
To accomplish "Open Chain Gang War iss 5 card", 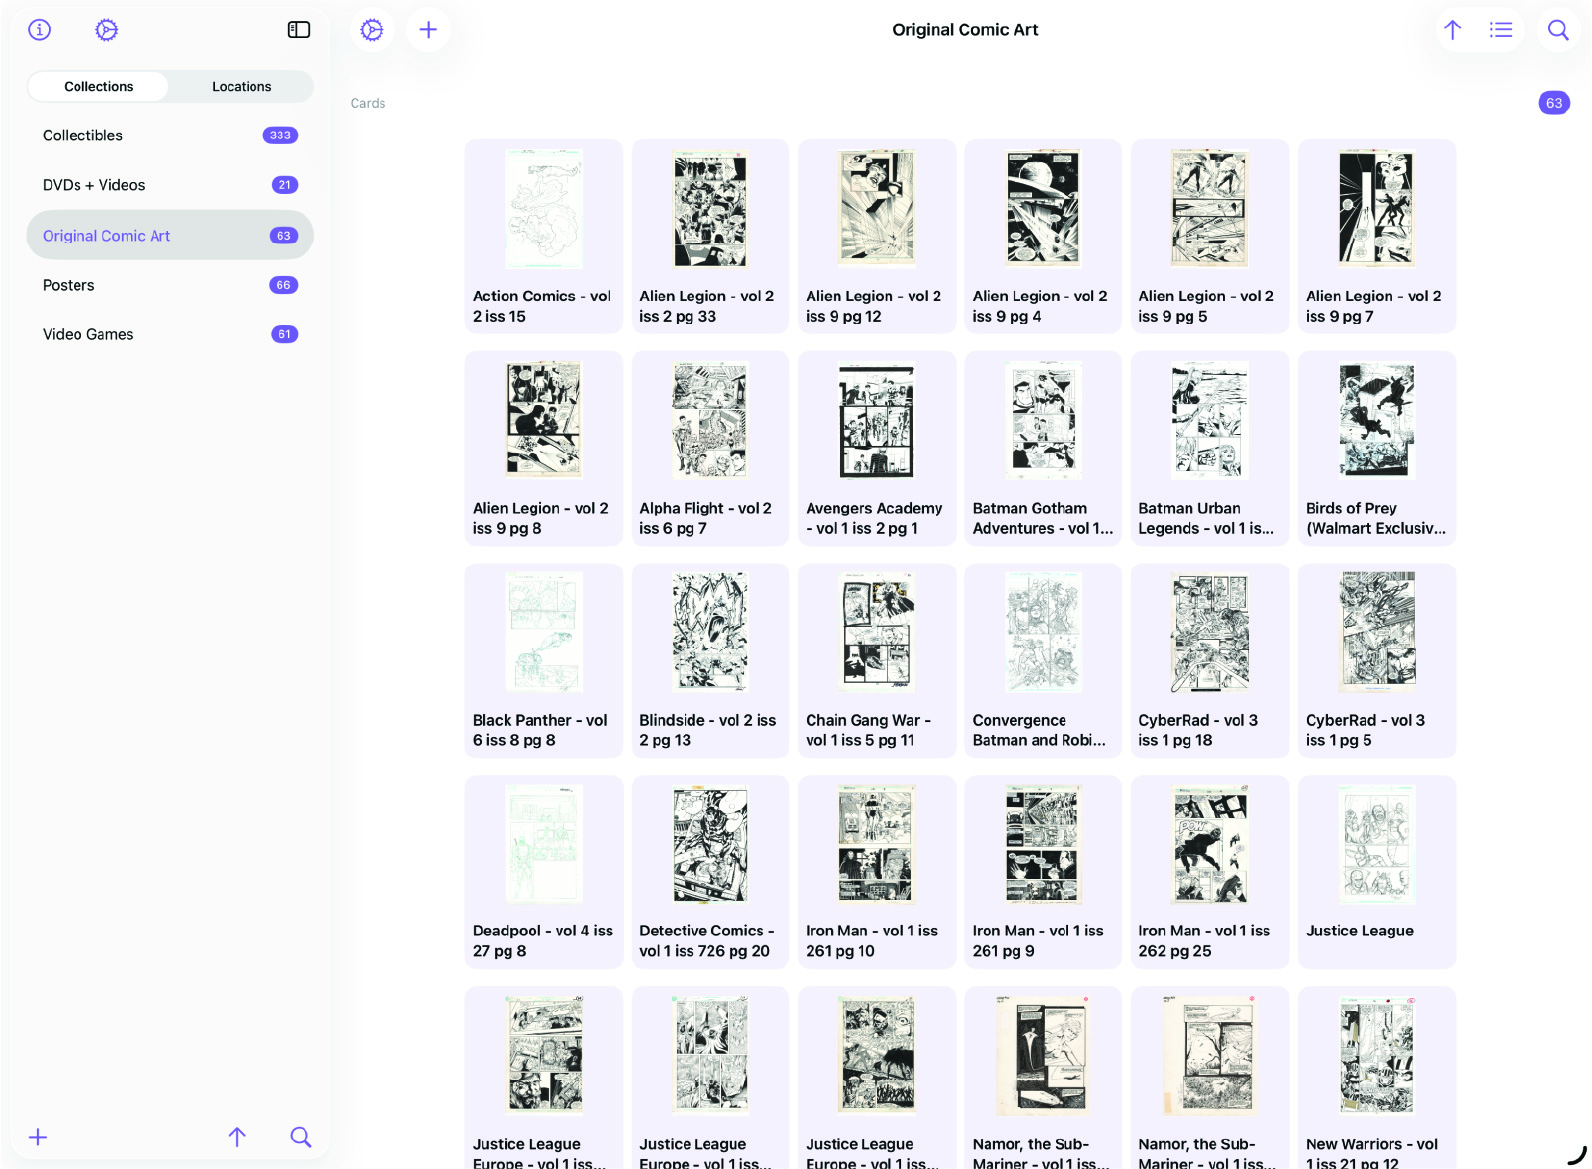I will click(x=877, y=660).
